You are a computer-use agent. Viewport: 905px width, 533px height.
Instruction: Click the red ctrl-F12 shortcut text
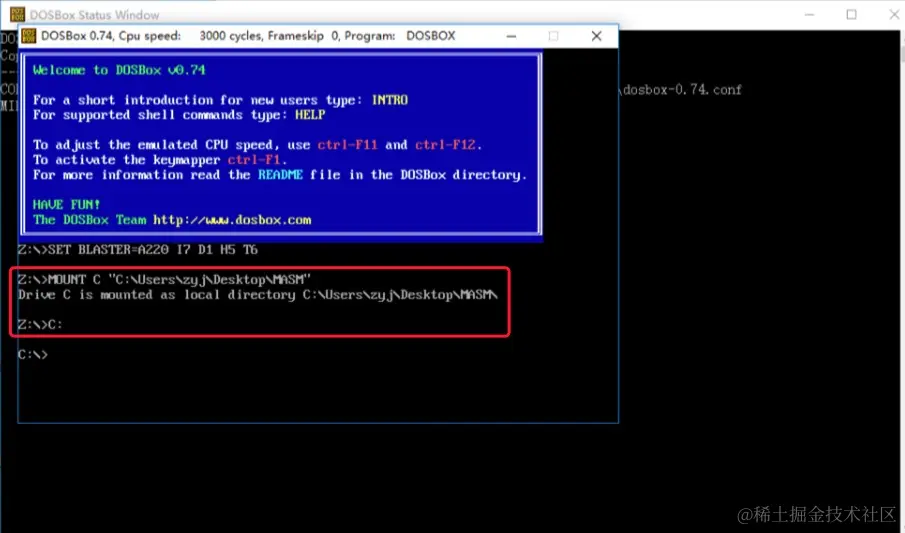[x=445, y=145]
